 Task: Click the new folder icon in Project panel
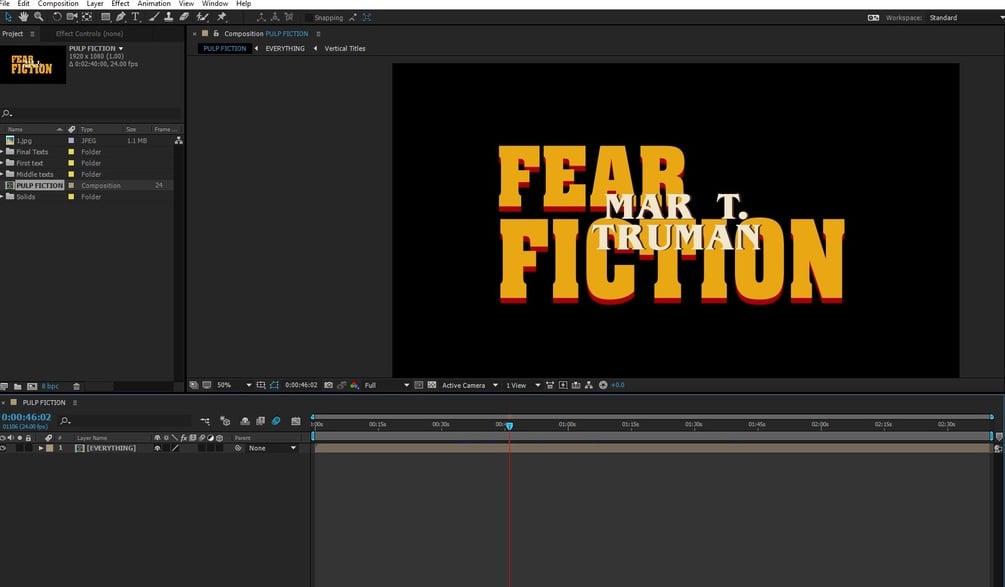click(18, 386)
